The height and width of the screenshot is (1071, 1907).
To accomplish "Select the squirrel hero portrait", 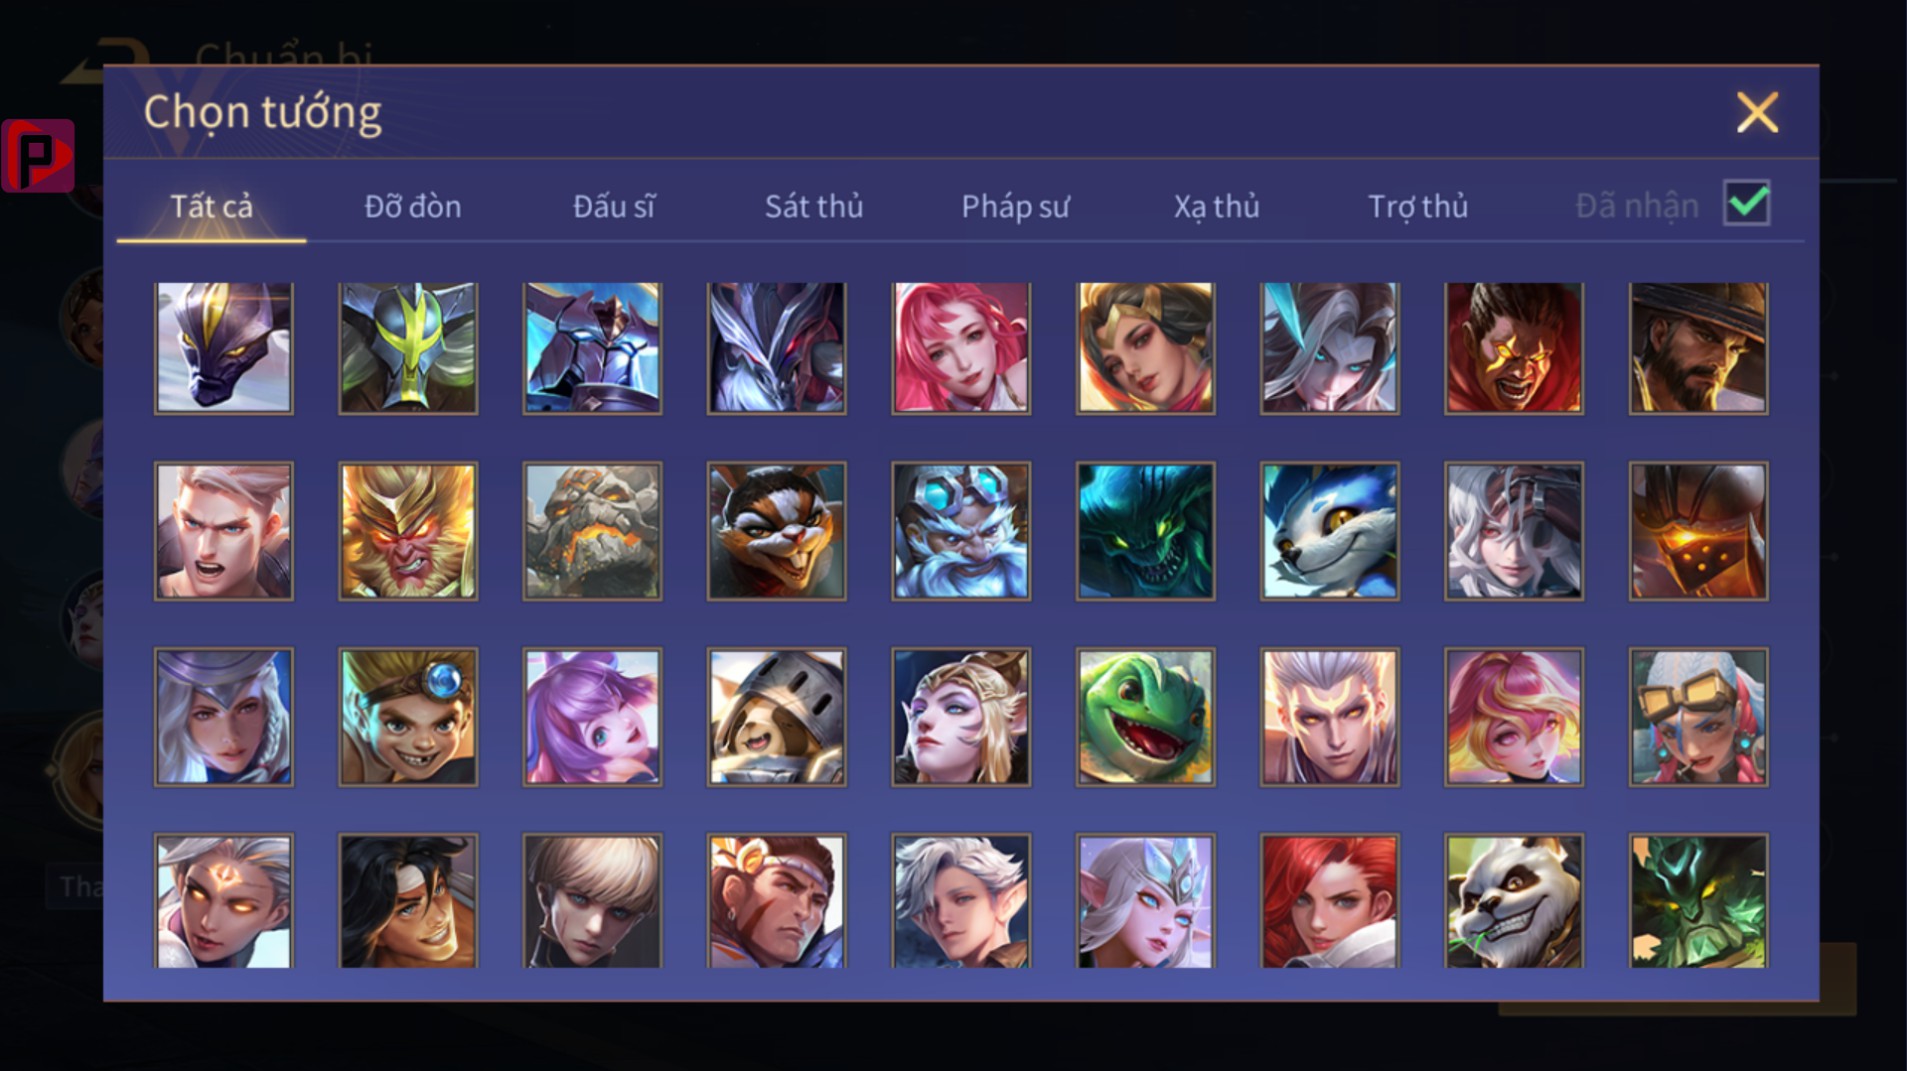I will click(776, 531).
